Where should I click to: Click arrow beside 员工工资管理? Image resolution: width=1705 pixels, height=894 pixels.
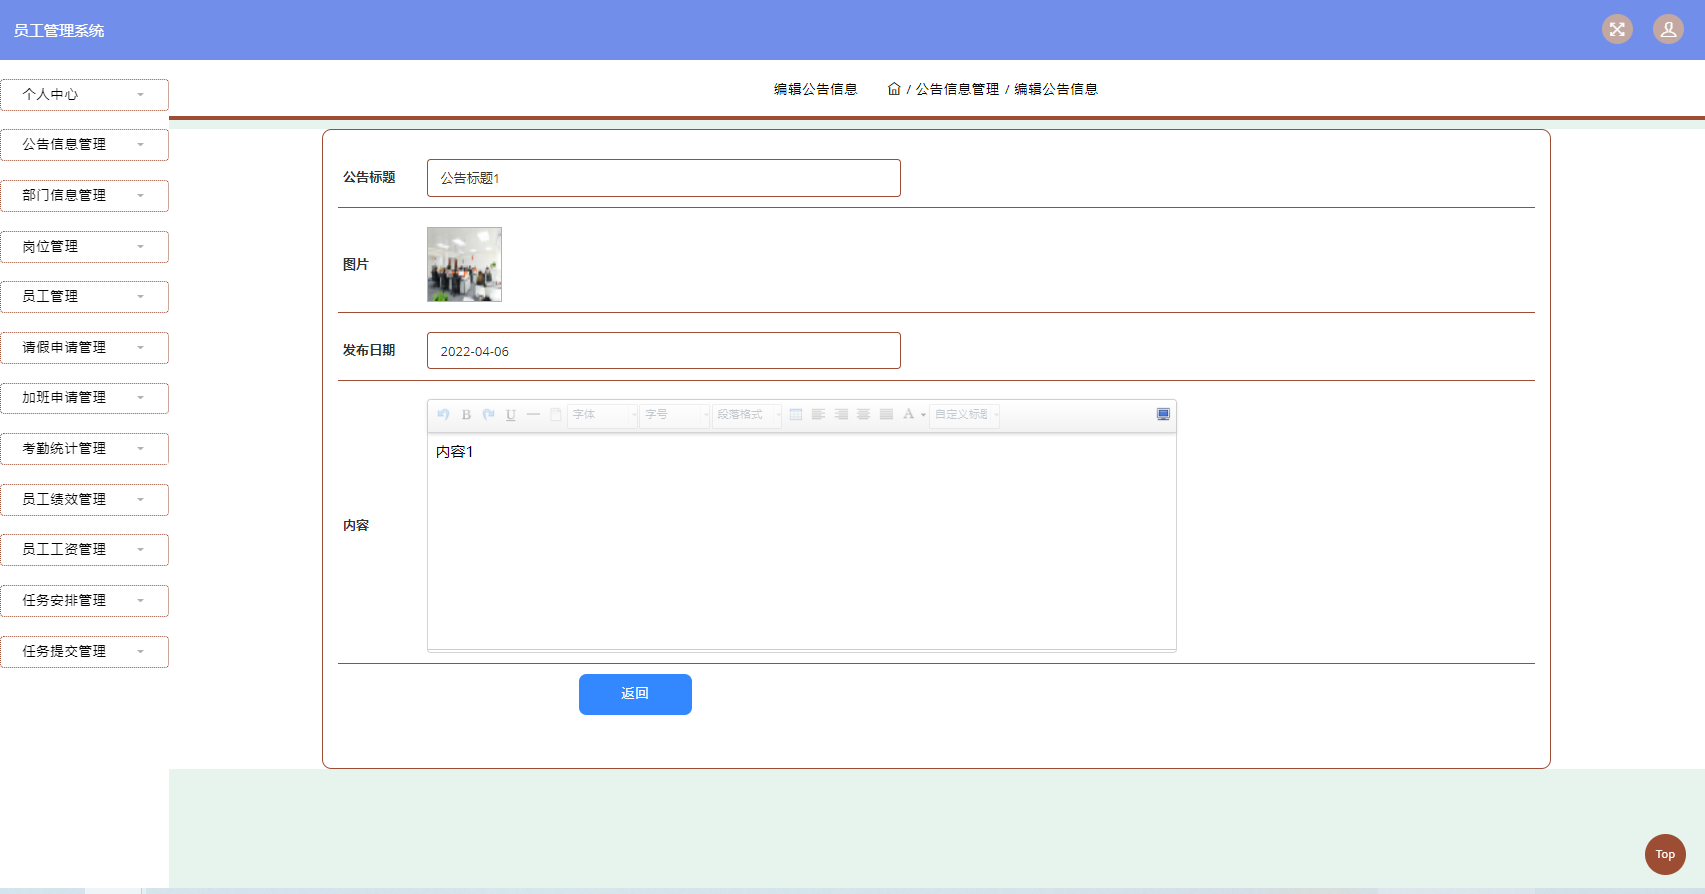click(x=140, y=549)
